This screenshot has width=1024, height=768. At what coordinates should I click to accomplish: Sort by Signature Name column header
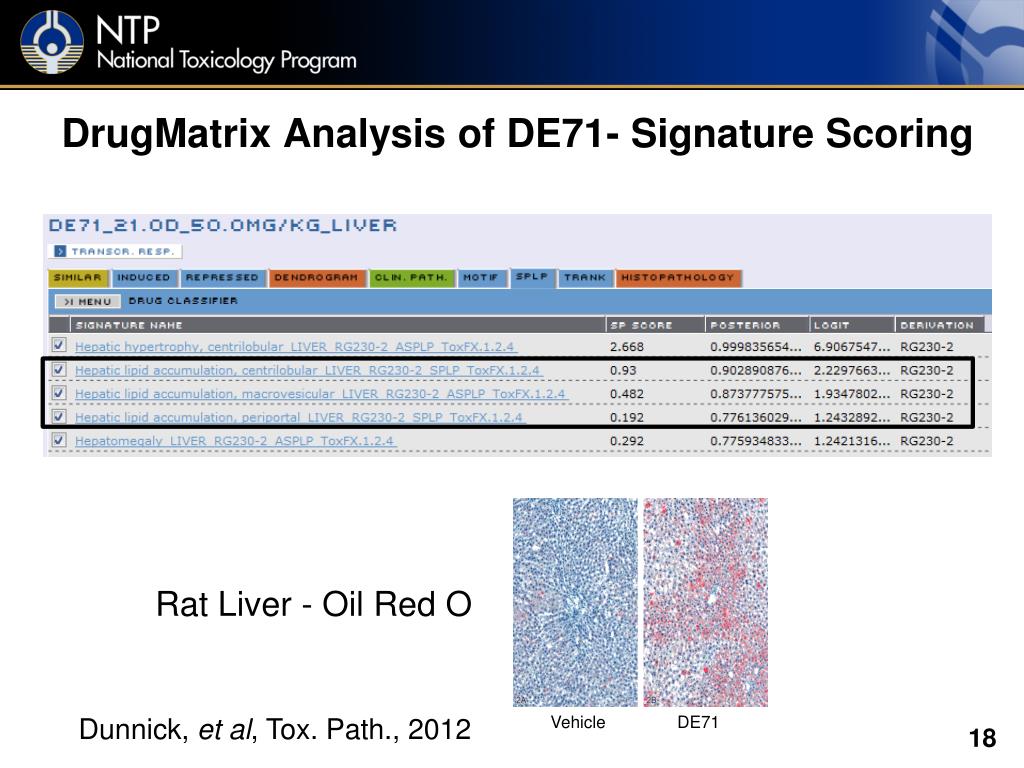click(x=337, y=325)
